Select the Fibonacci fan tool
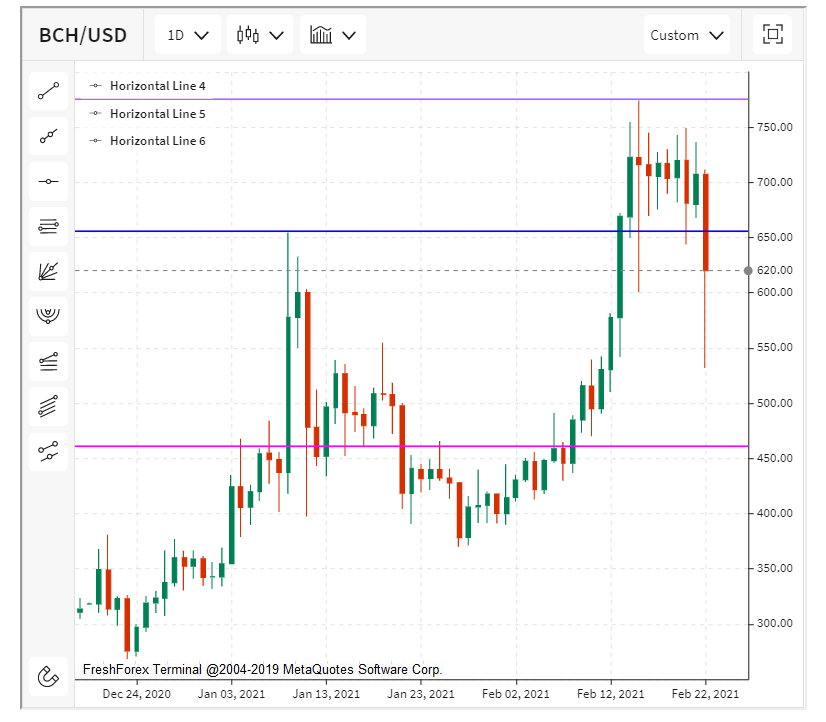The width and height of the screenshot is (826, 722). tap(48, 272)
